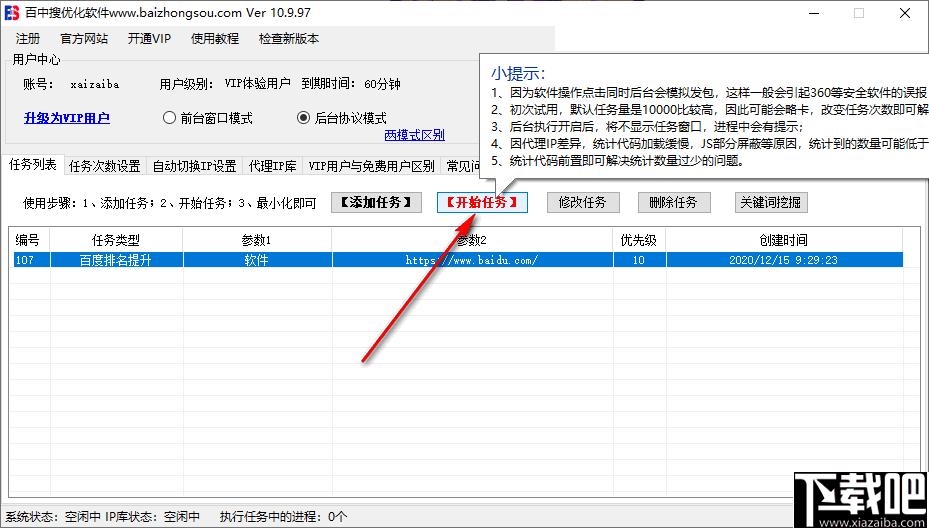Select 后台协议模式 radio button
Image resolution: width=929 pixels, height=528 pixels.
pyautogui.click(x=342, y=118)
